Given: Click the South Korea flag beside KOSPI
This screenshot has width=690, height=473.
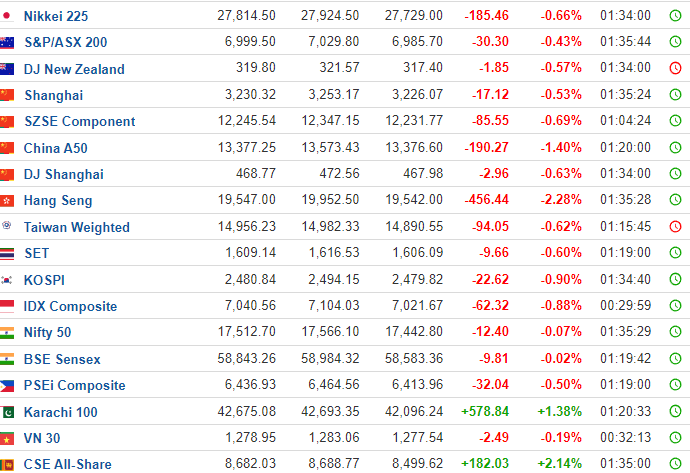Looking at the screenshot, I should point(7,280).
